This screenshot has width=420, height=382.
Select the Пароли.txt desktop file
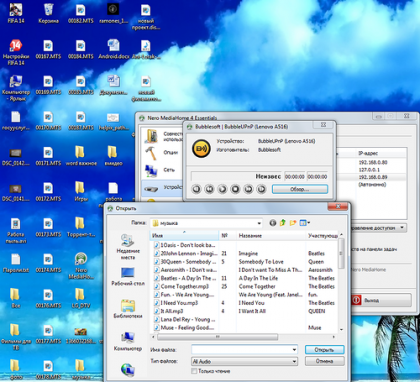pyautogui.click(x=16, y=263)
